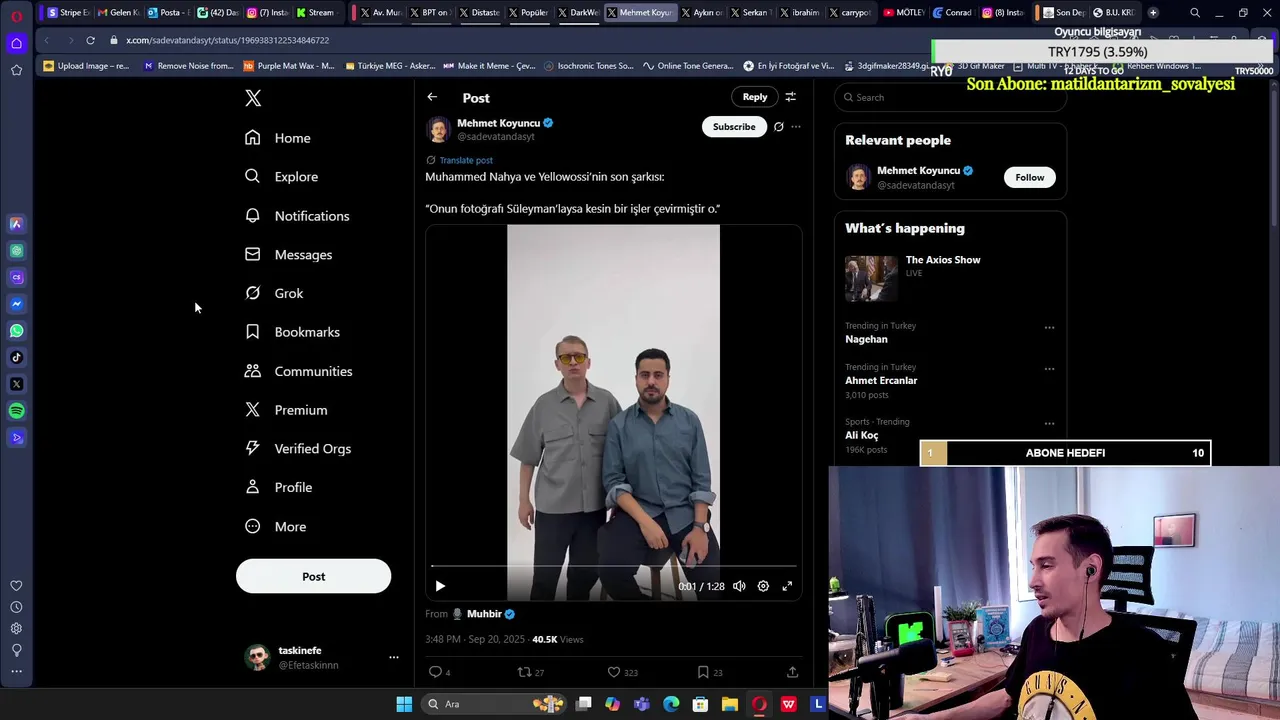Viewport: 1280px width, 720px height.
Task: Toggle video fullscreen
Action: coord(787,586)
